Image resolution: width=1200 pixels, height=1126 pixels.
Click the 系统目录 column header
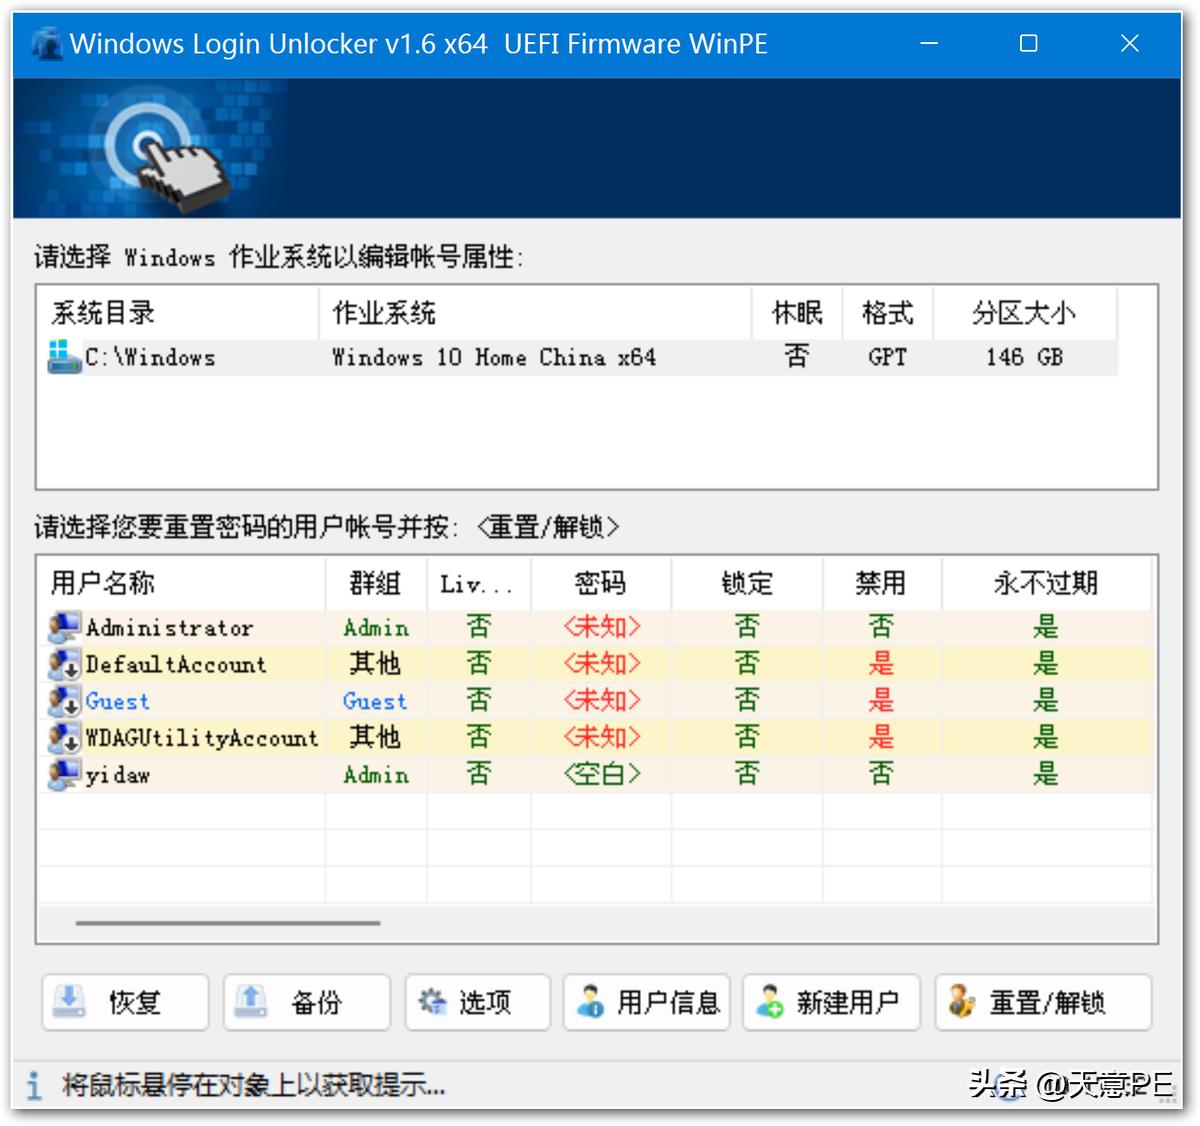tap(178, 313)
